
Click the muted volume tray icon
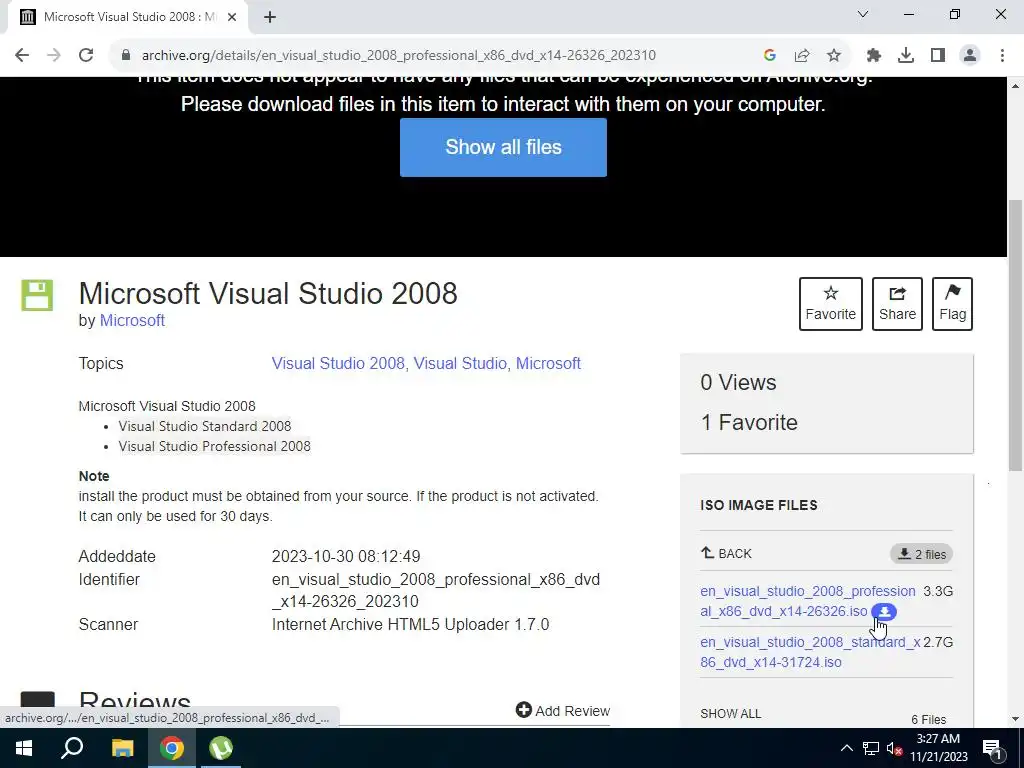pyautogui.click(x=894, y=749)
